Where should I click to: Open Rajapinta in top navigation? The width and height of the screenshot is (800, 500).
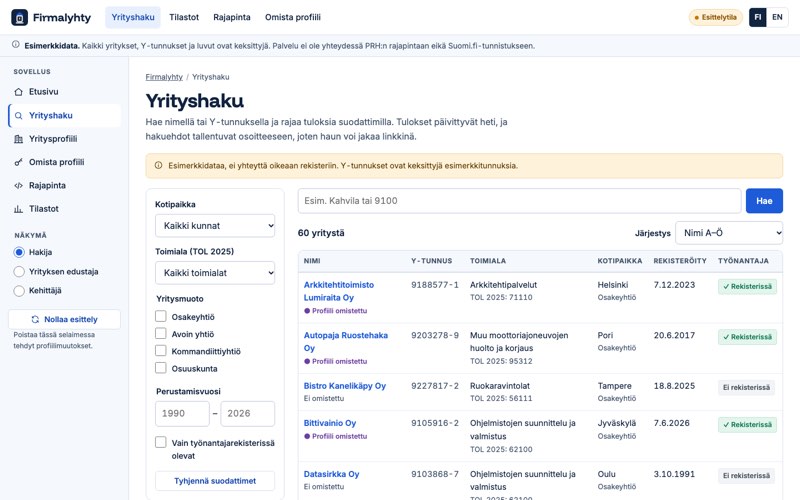click(232, 17)
